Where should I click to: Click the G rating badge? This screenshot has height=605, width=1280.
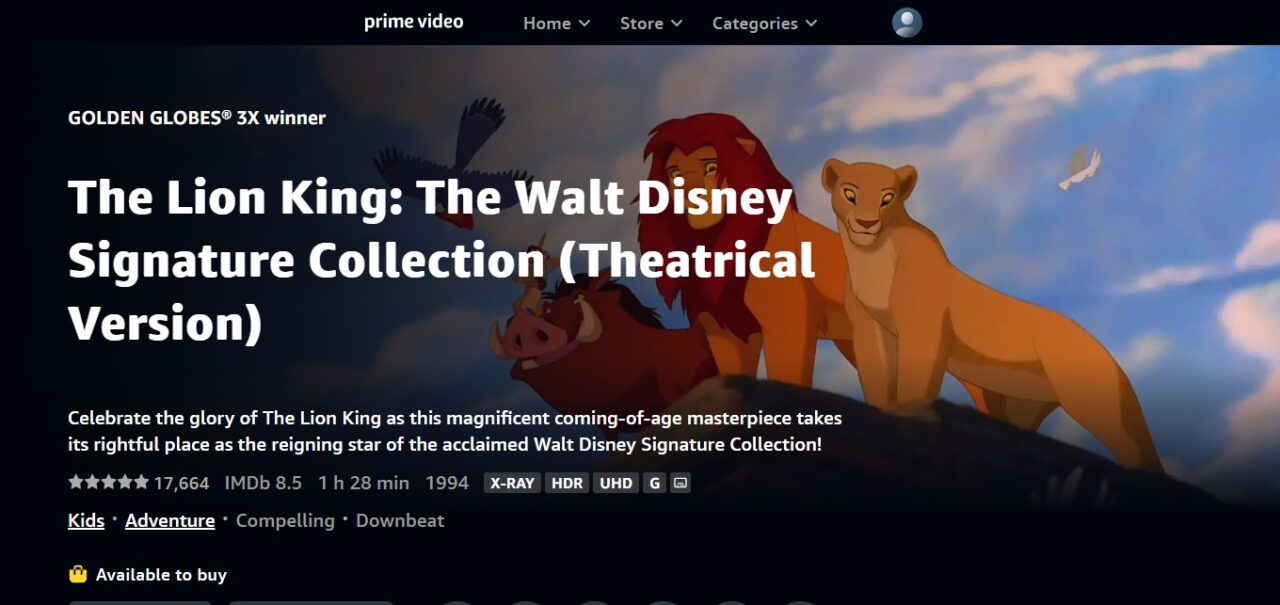pyautogui.click(x=654, y=483)
